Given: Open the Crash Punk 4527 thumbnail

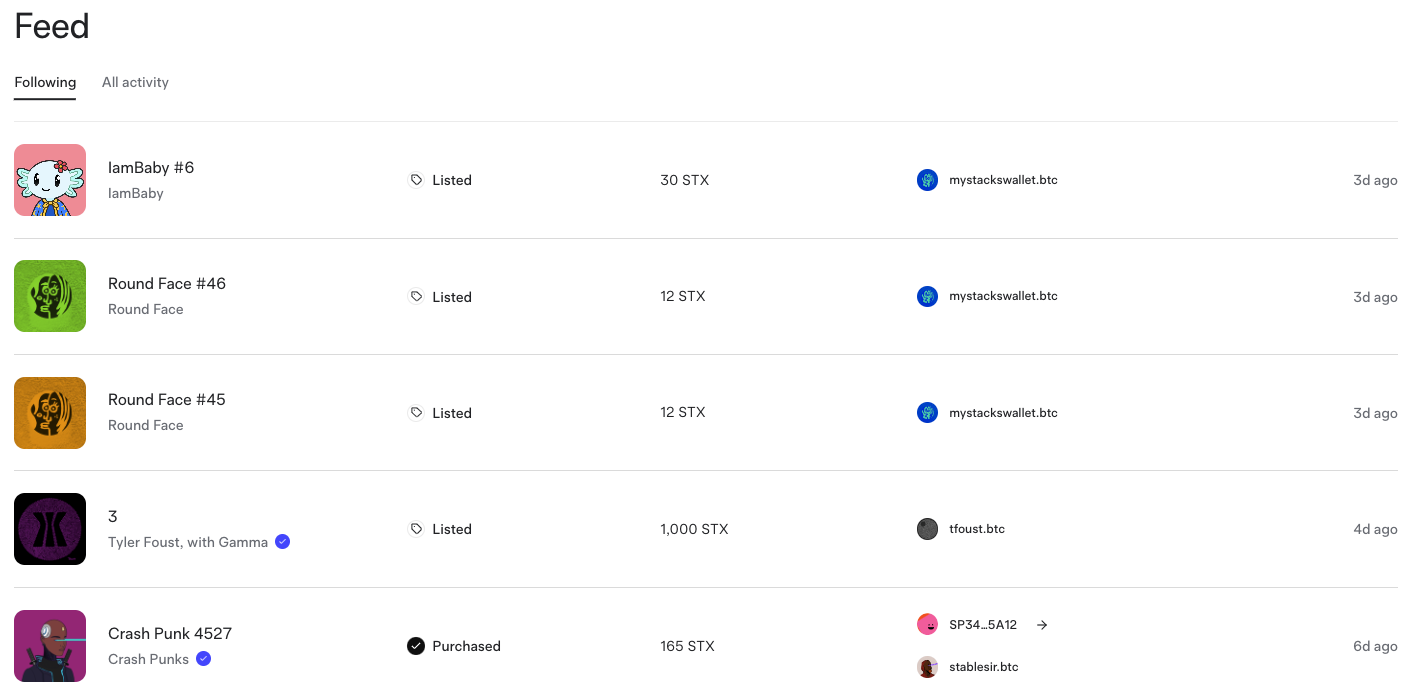Looking at the screenshot, I should 50,646.
